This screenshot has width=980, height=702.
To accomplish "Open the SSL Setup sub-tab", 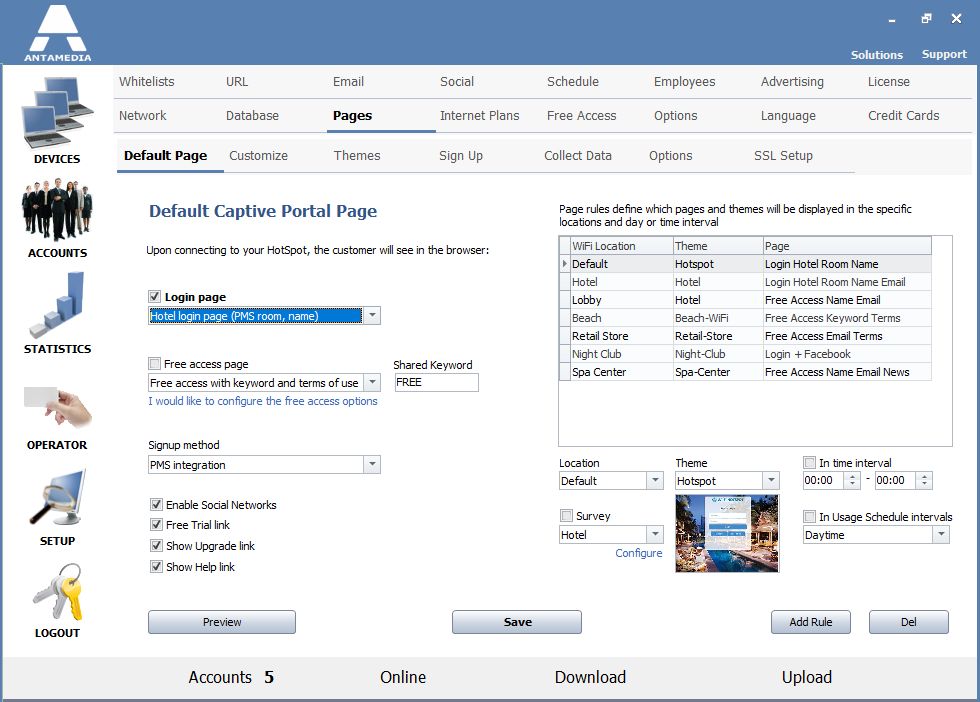I will click(x=783, y=156).
